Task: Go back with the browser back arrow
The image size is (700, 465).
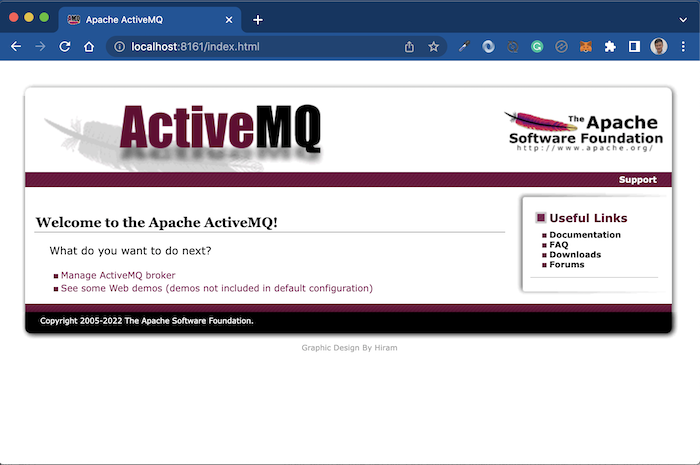Action: tap(16, 46)
